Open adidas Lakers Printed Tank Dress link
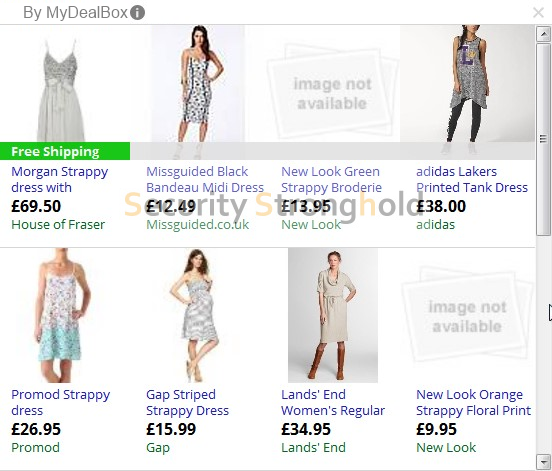 (x=472, y=180)
